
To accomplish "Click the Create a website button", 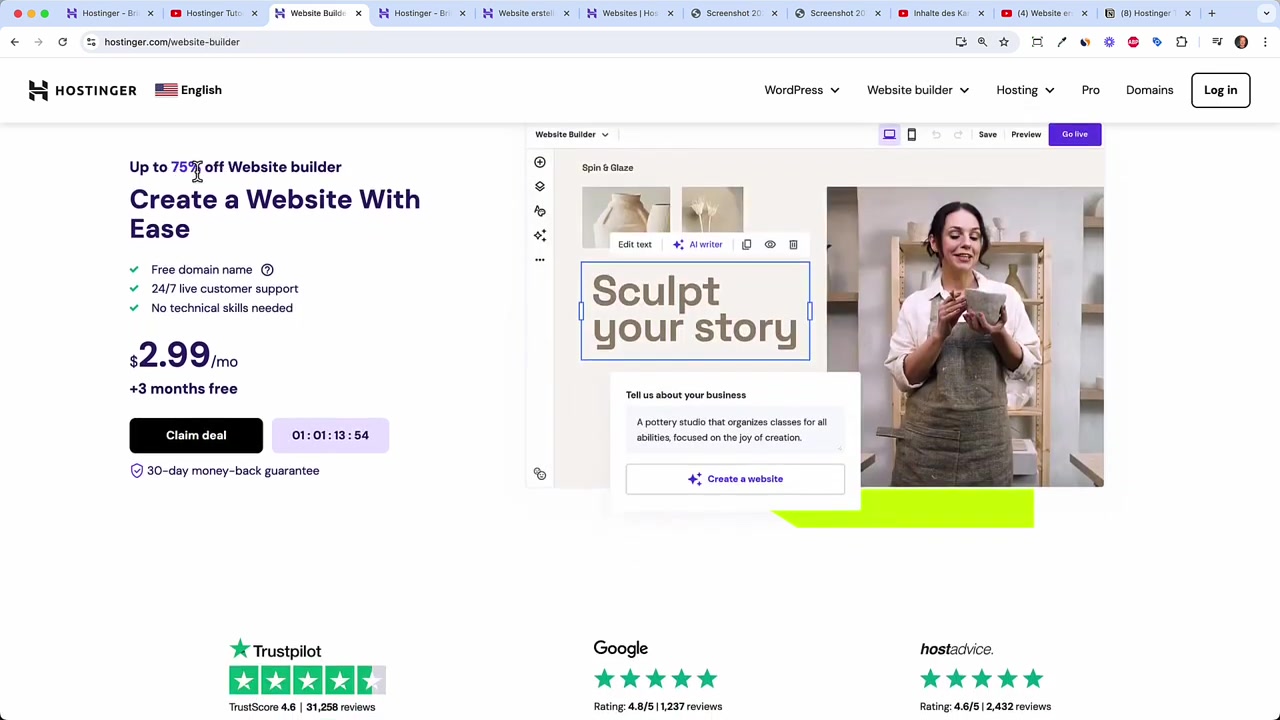I will click(735, 479).
